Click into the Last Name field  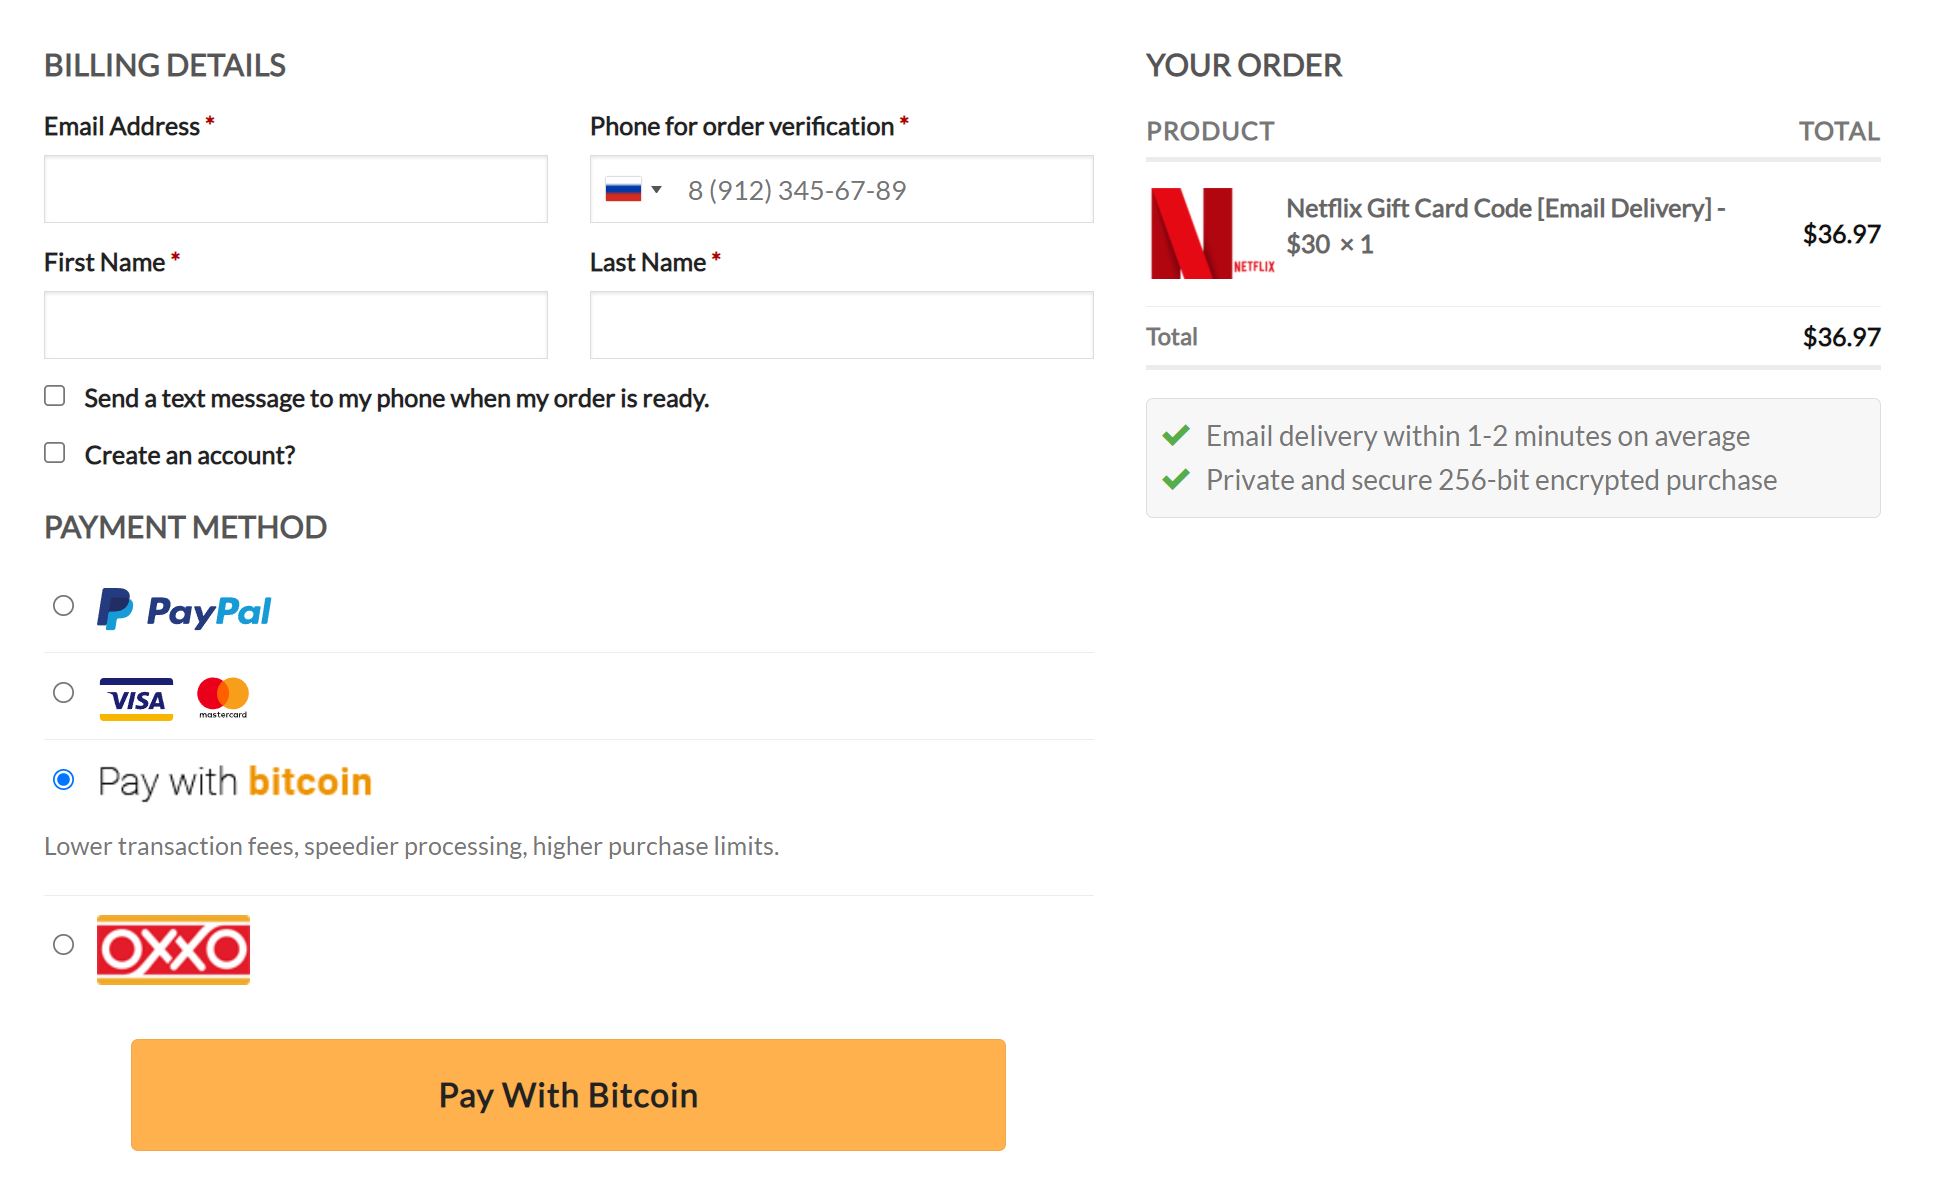click(x=841, y=325)
